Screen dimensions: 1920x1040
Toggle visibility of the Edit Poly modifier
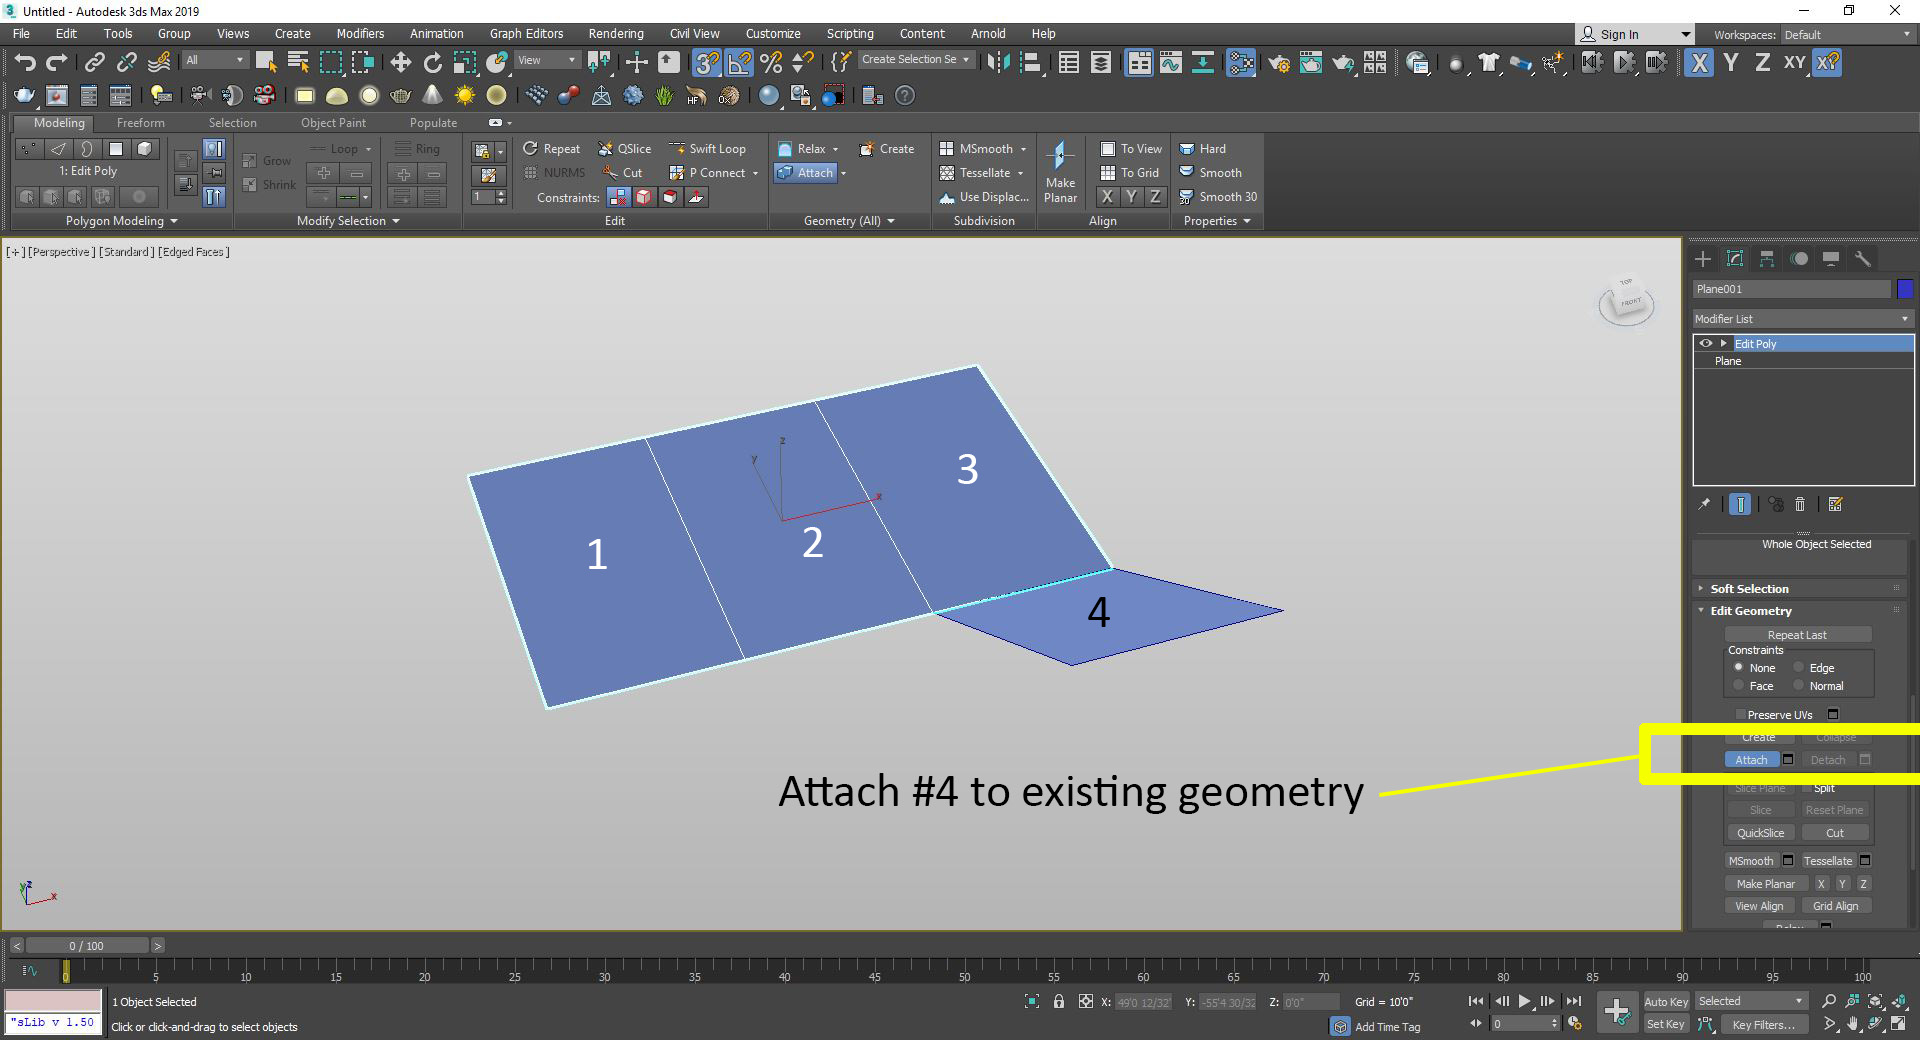coord(1704,343)
